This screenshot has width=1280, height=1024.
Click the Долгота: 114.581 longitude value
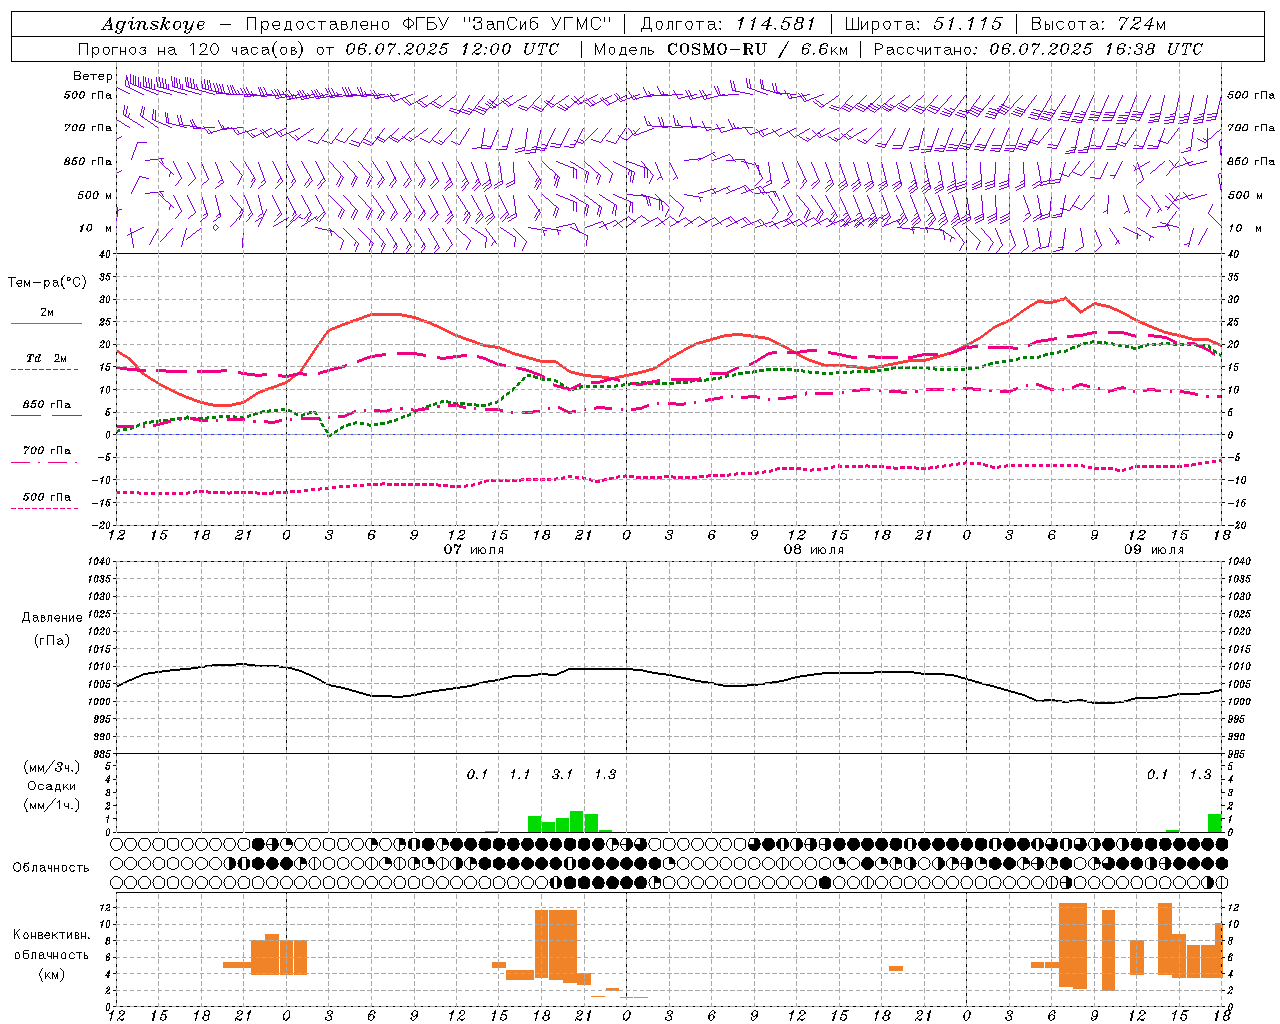[x=728, y=24]
